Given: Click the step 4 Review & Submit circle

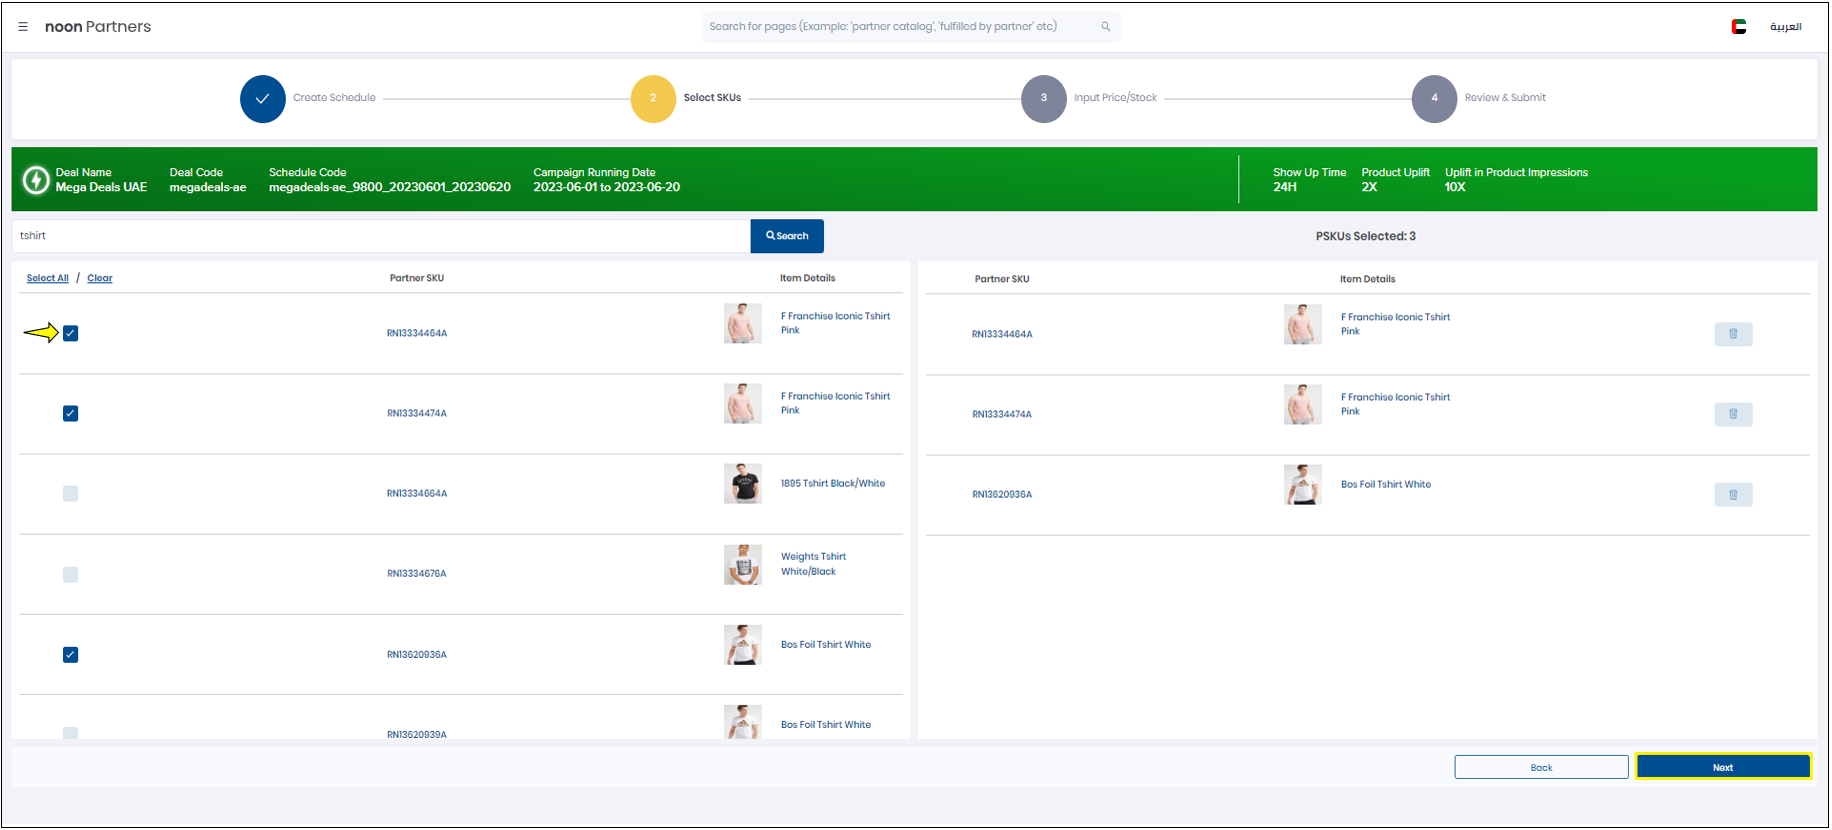Looking at the screenshot, I should (x=1434, y=99).
